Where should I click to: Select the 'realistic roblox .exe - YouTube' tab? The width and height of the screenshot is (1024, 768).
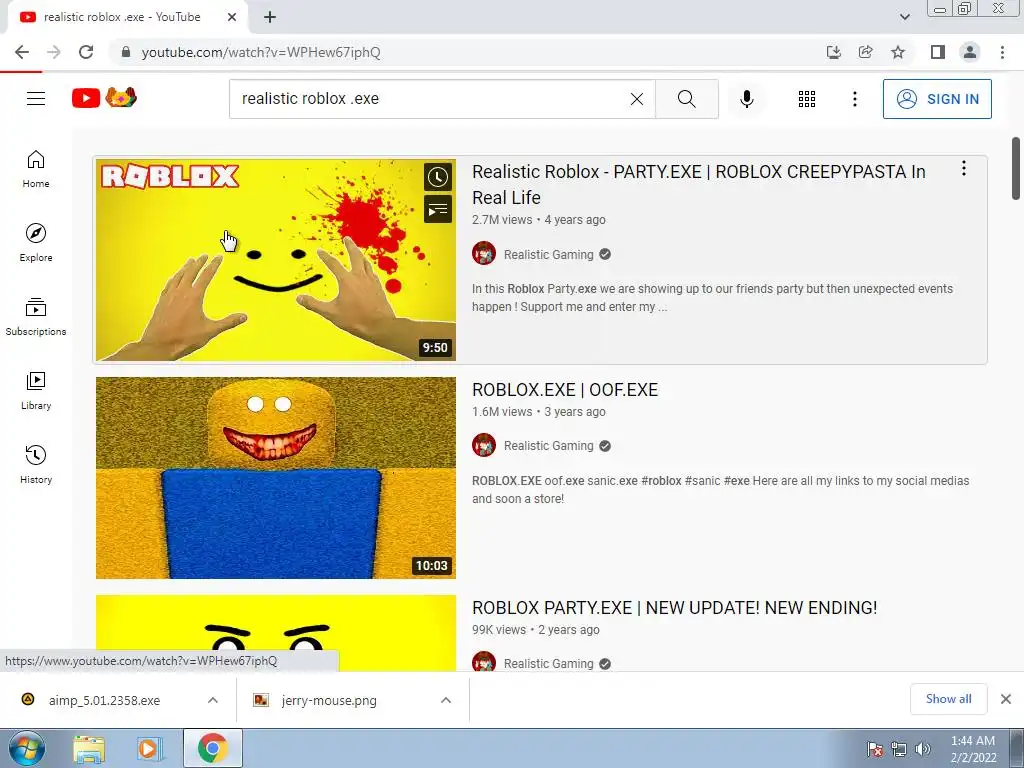122,17
